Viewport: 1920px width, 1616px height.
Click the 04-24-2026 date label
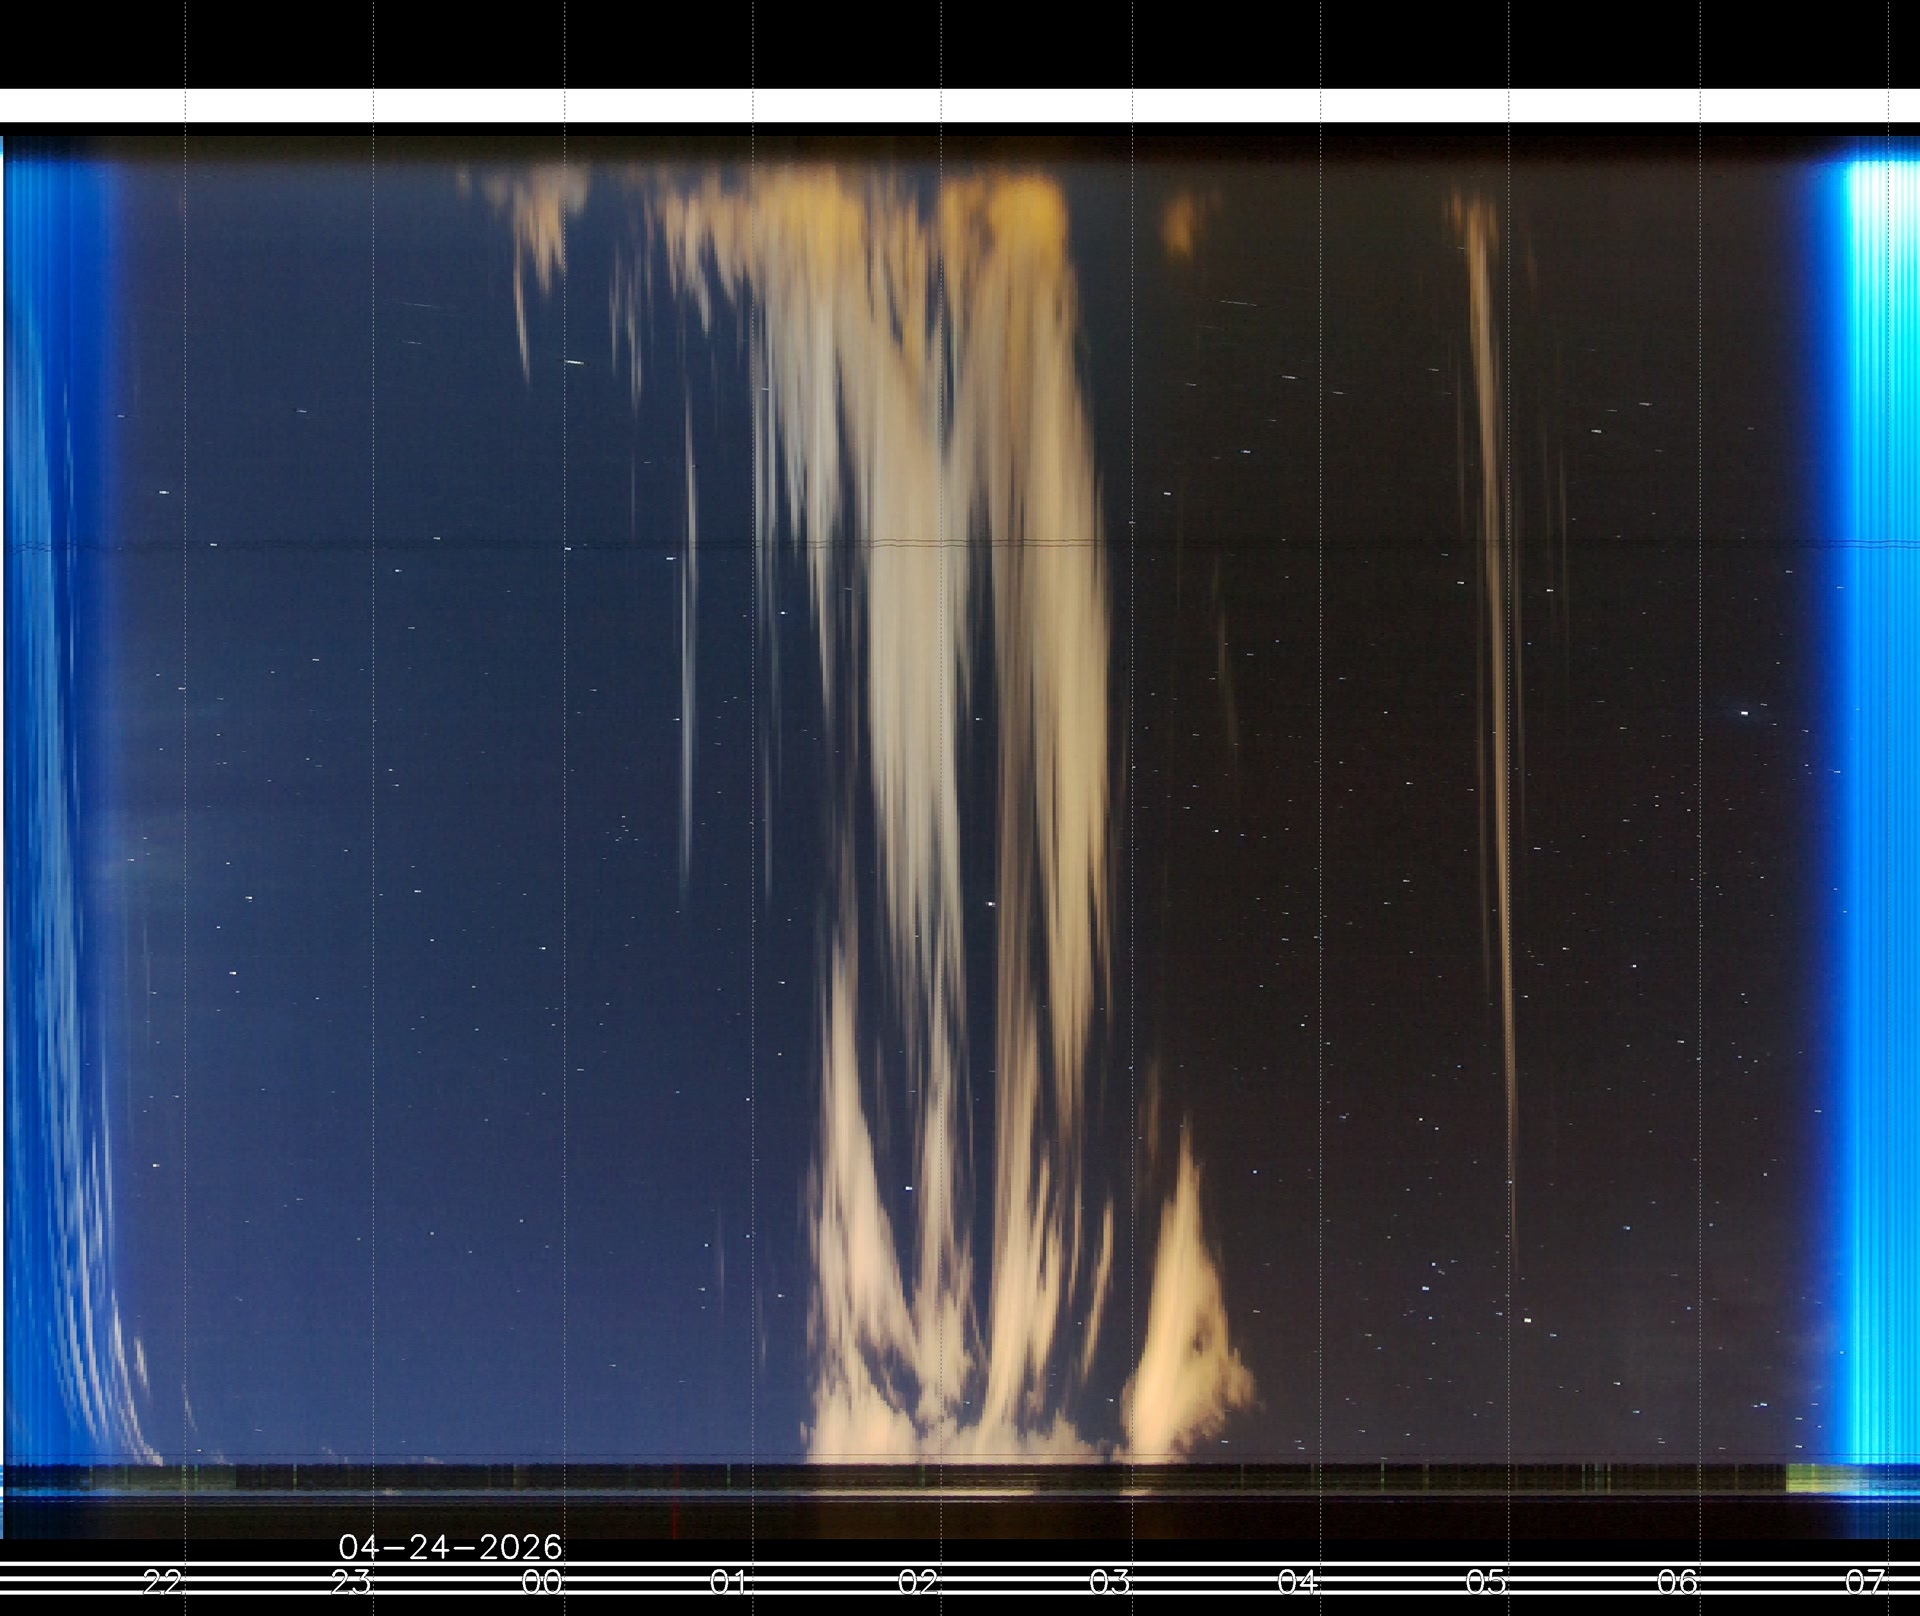[450, 1547]
